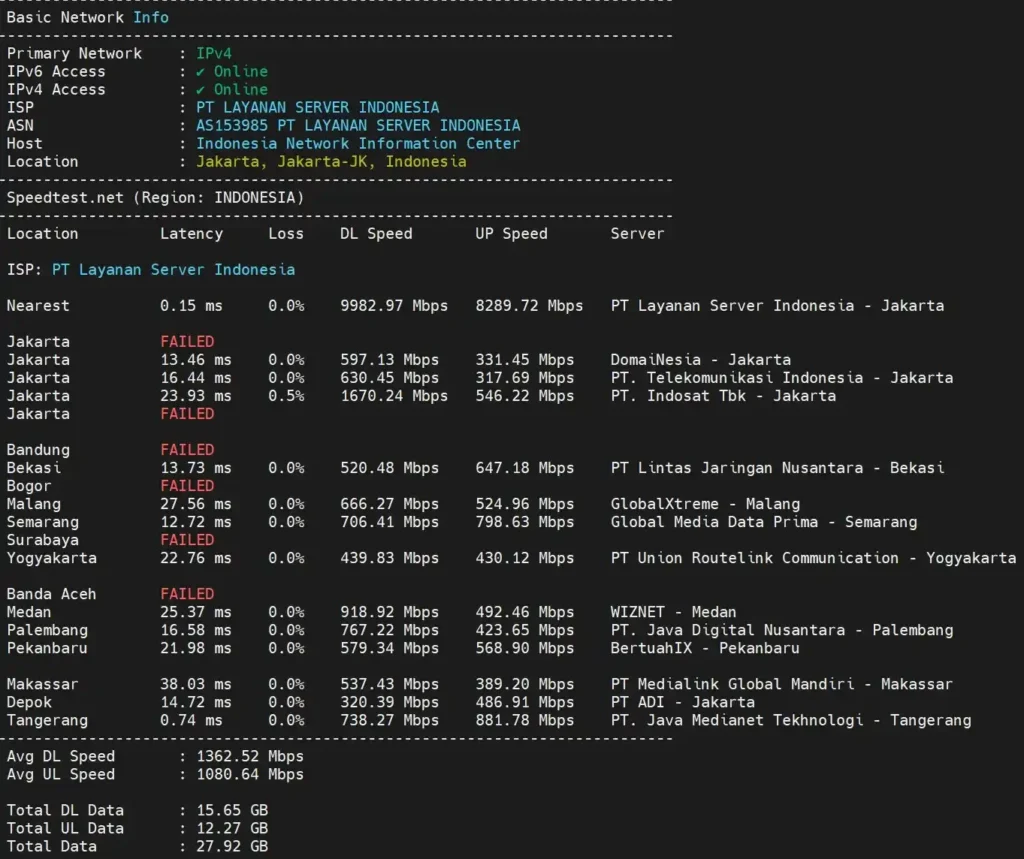The height and width of the screenshot is (859, 1024).
Task: Select server "PT Union Routelink Communication - Yogyakarta"
Action: tap(814, 559)
